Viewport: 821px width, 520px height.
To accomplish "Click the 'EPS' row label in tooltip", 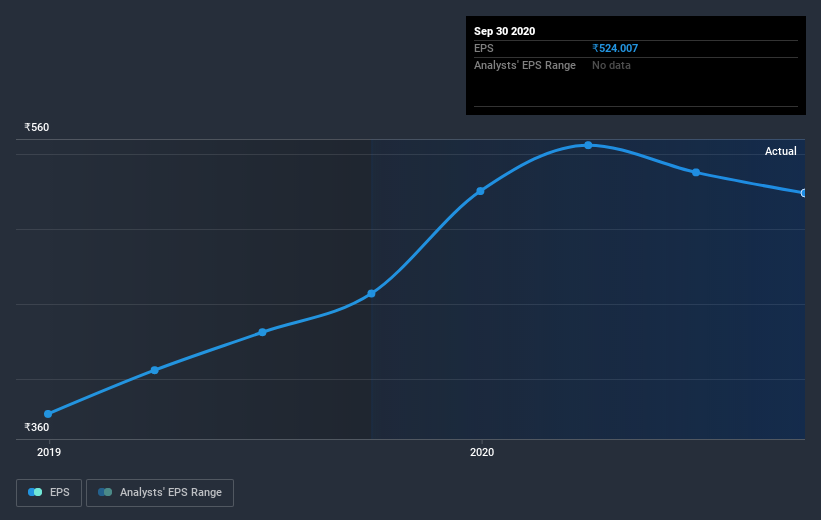I will (x=484, y=48).
